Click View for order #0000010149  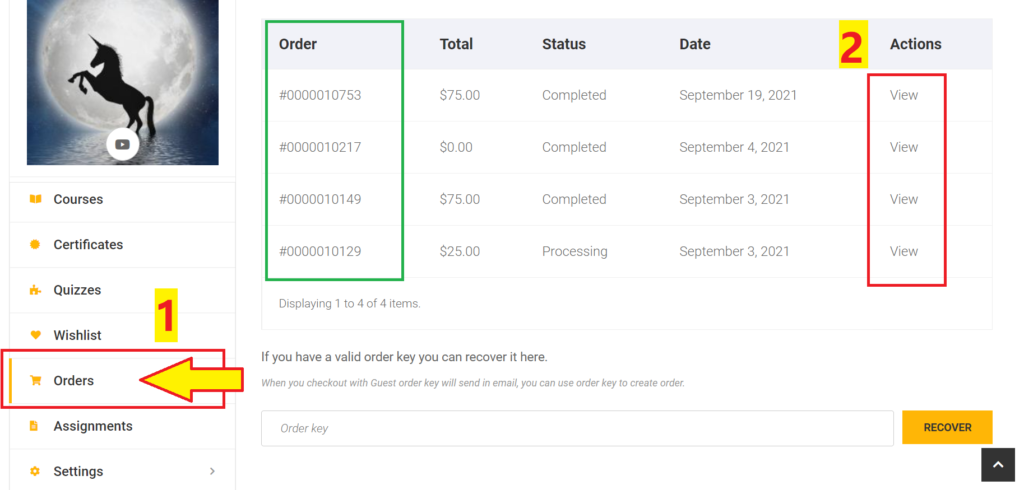tap(903, 199)
